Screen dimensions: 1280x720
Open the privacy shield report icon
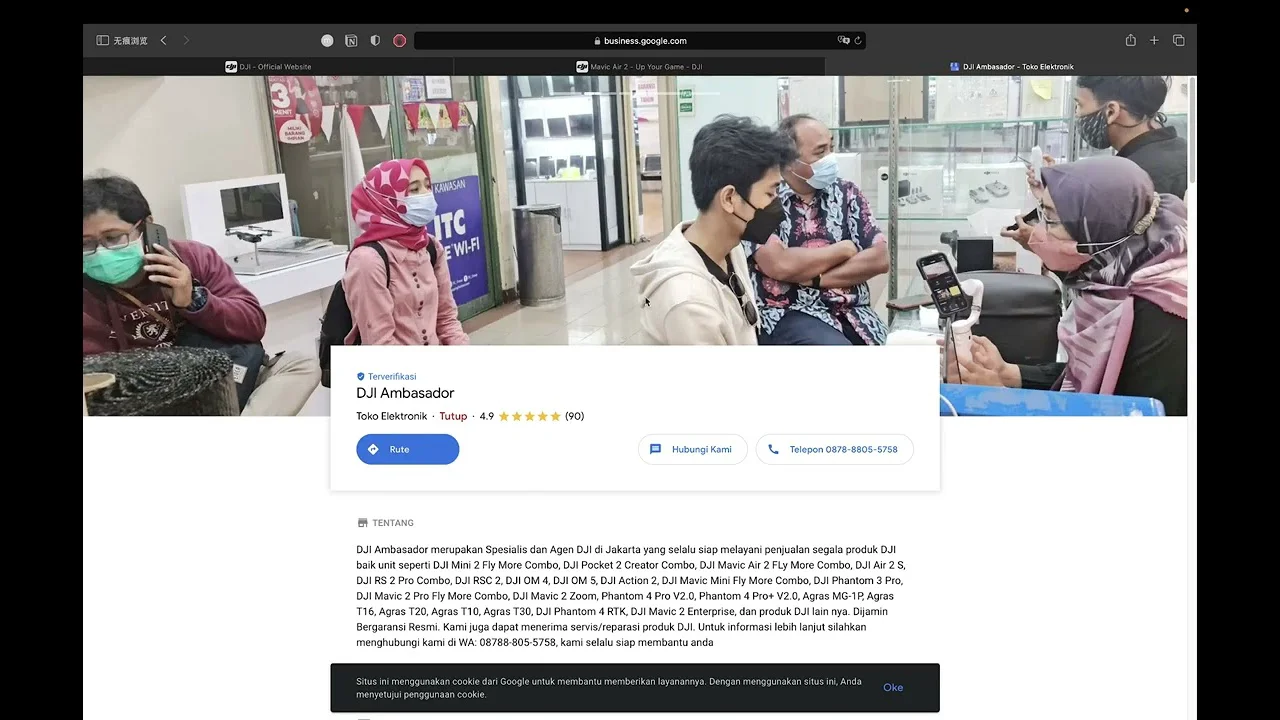pos(375,41)
